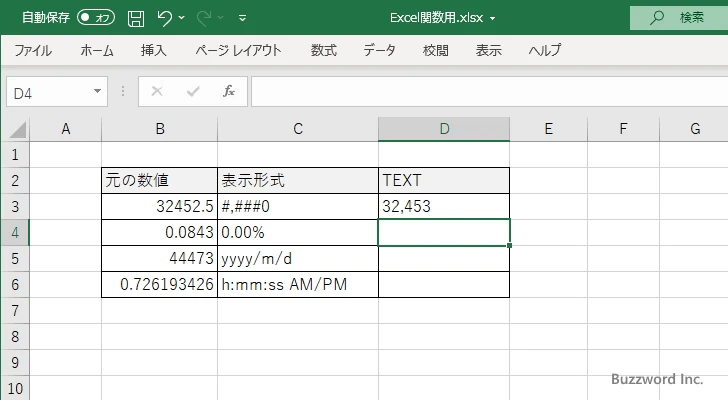
Task: Select row 9 header
Action: [15, 362]
